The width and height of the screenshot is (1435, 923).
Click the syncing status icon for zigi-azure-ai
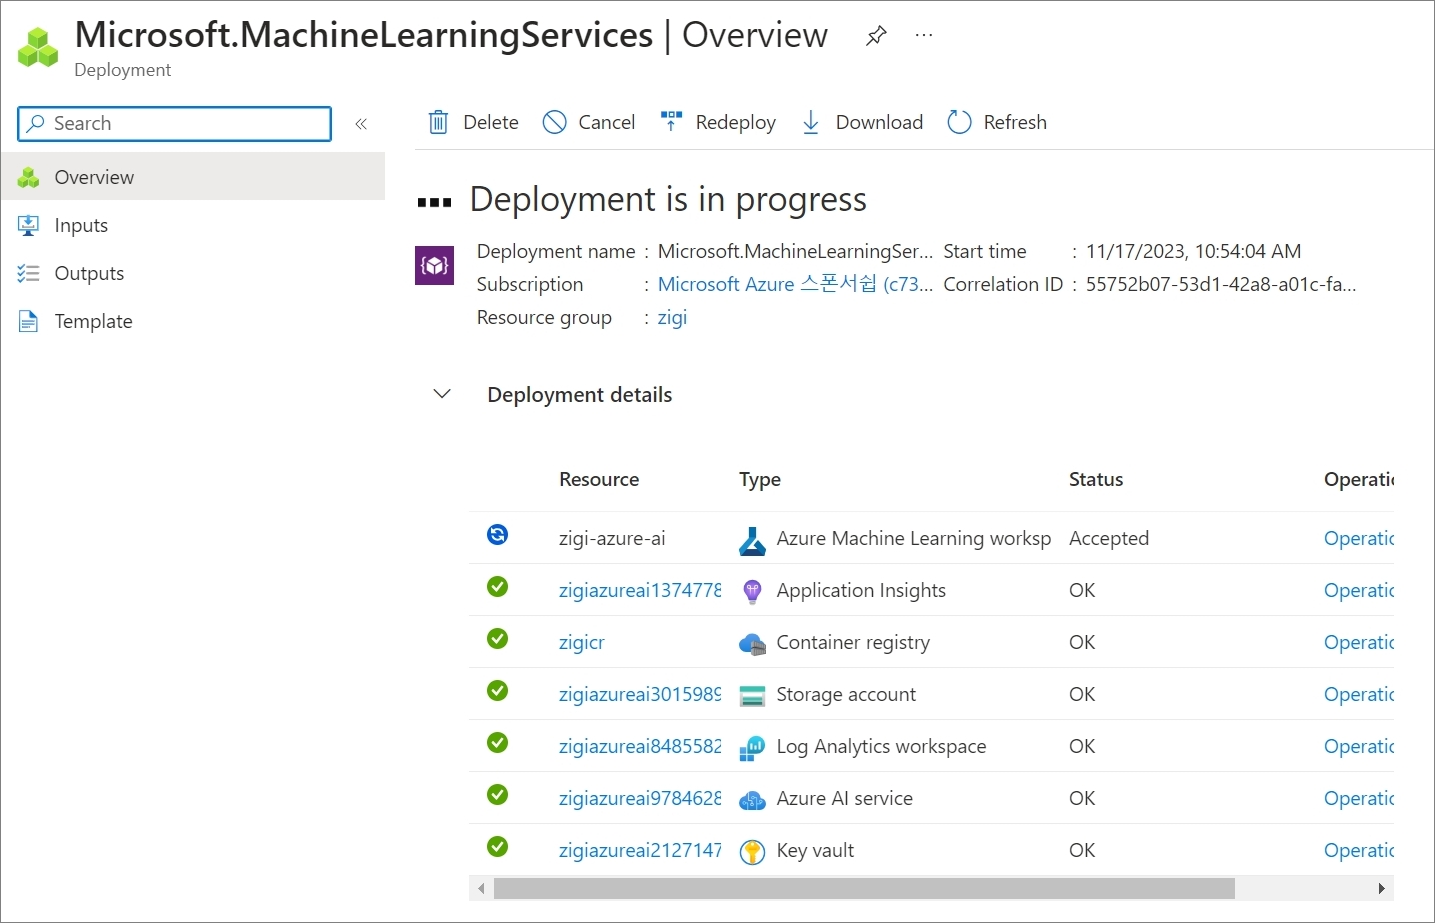click(497, 534)
